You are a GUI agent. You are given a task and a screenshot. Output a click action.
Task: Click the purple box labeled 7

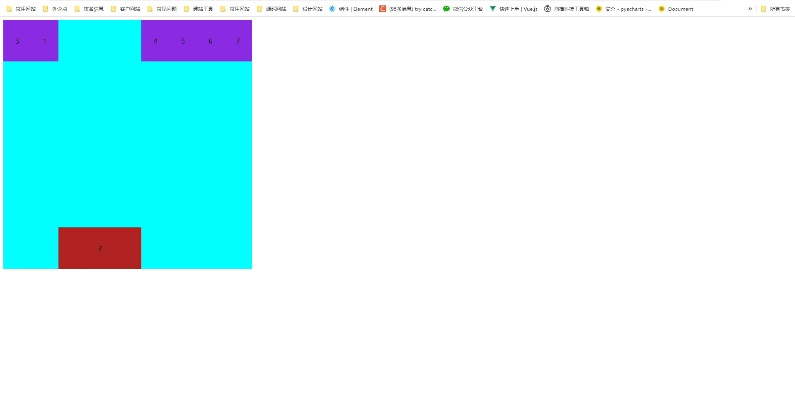click(x=238, y=41)
